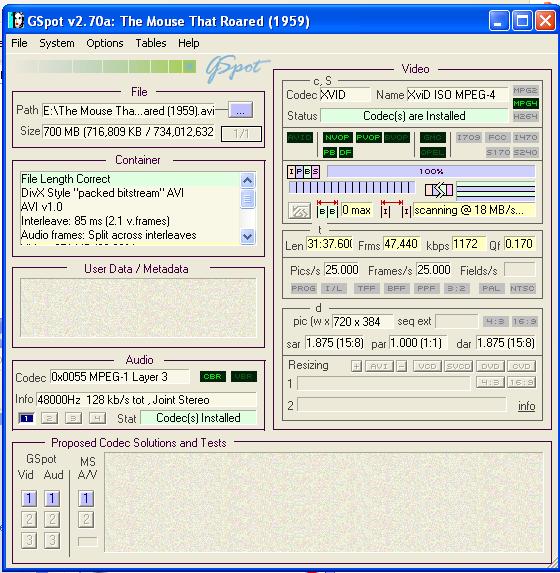Toggle the BFF field order indicator
Viewport: 560px width, 573px height.
(x=397, y=288)
